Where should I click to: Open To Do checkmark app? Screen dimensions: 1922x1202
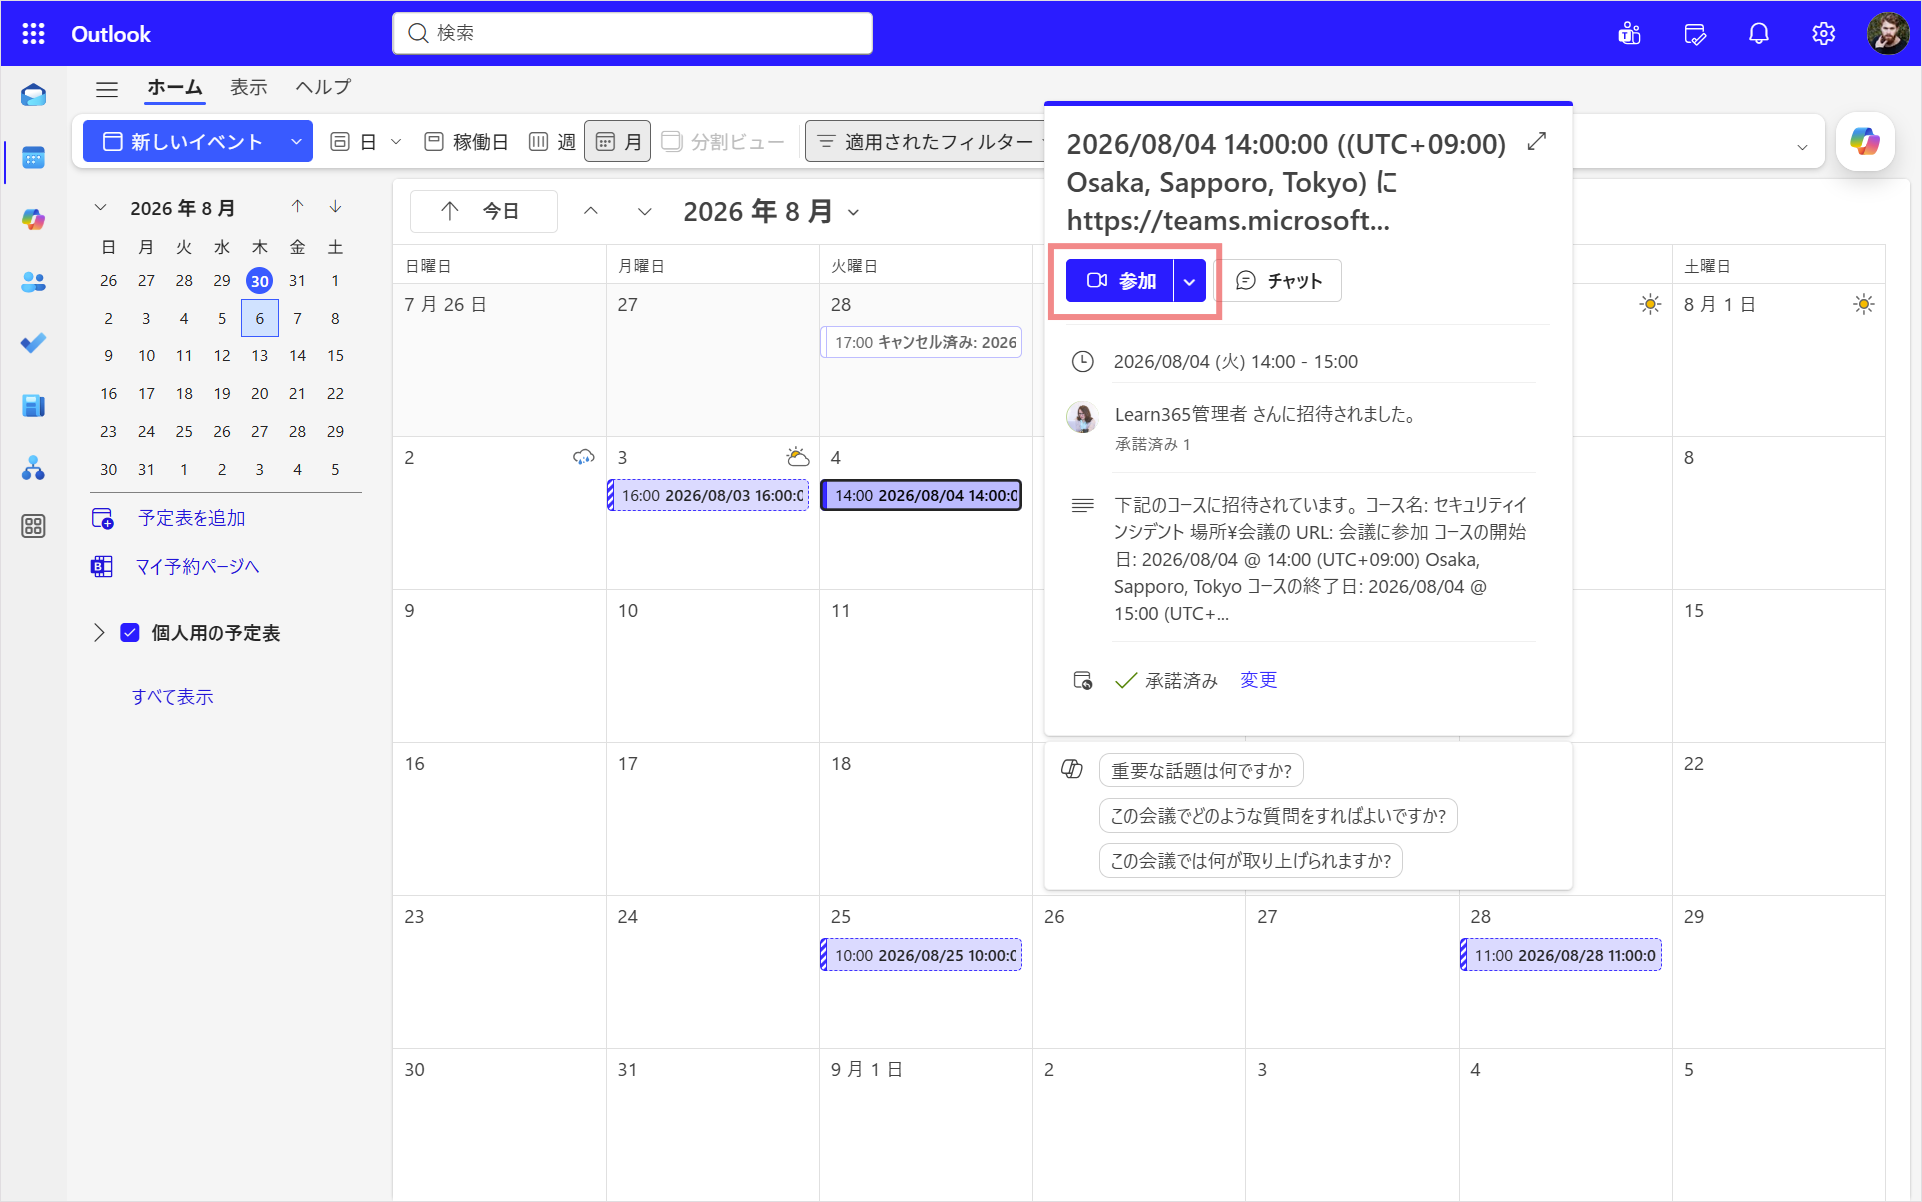[x=33, y=343]
